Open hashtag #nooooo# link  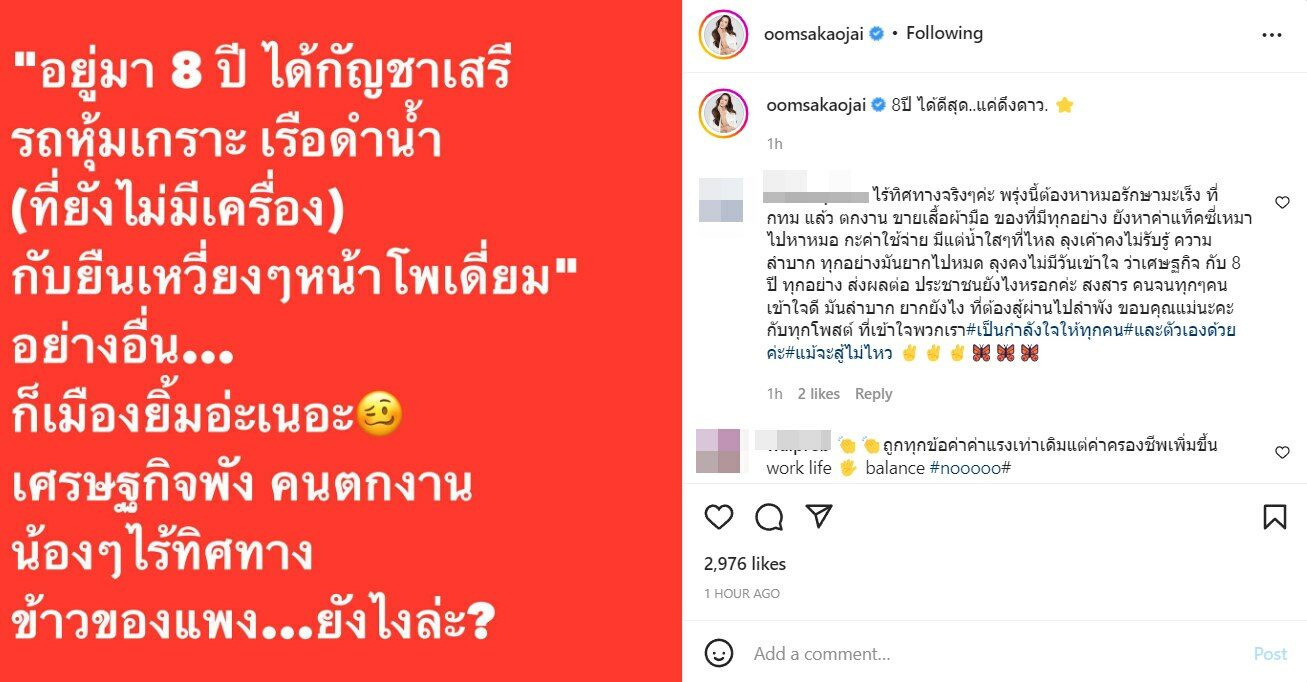point(970,468)
